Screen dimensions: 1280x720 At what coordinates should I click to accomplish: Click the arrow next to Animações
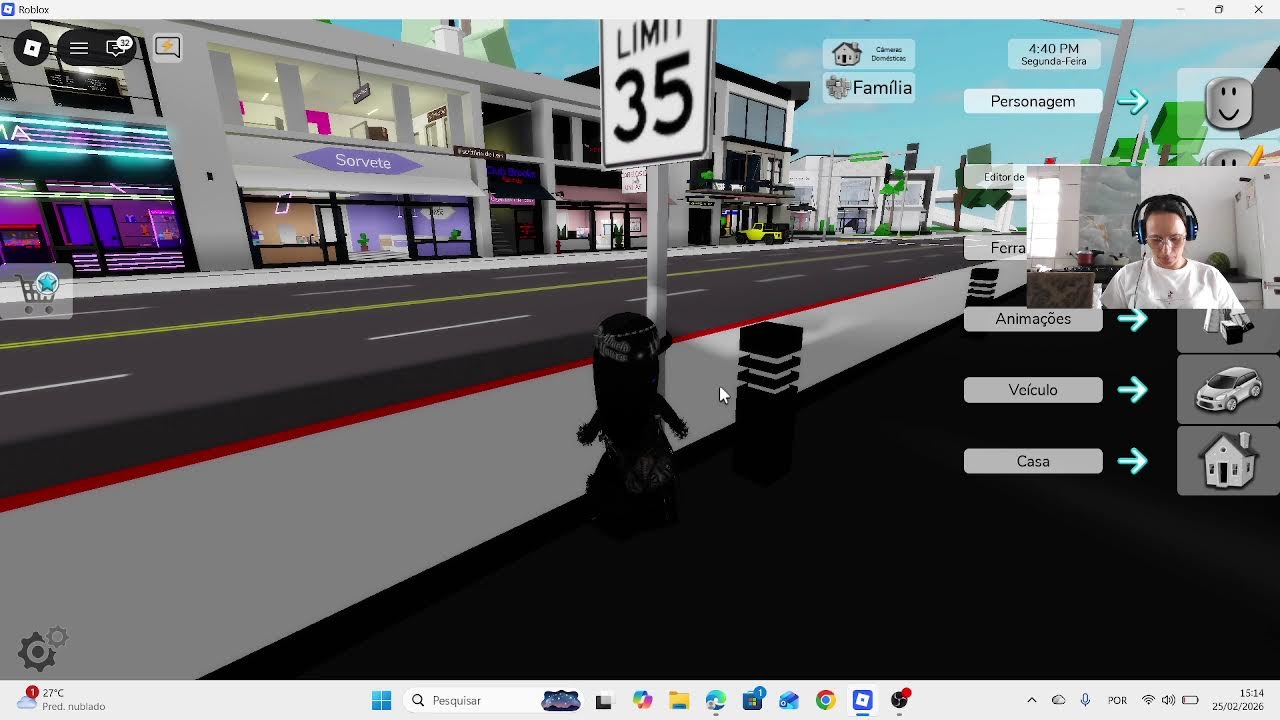pyautogui.click(x=1133, y=319)
